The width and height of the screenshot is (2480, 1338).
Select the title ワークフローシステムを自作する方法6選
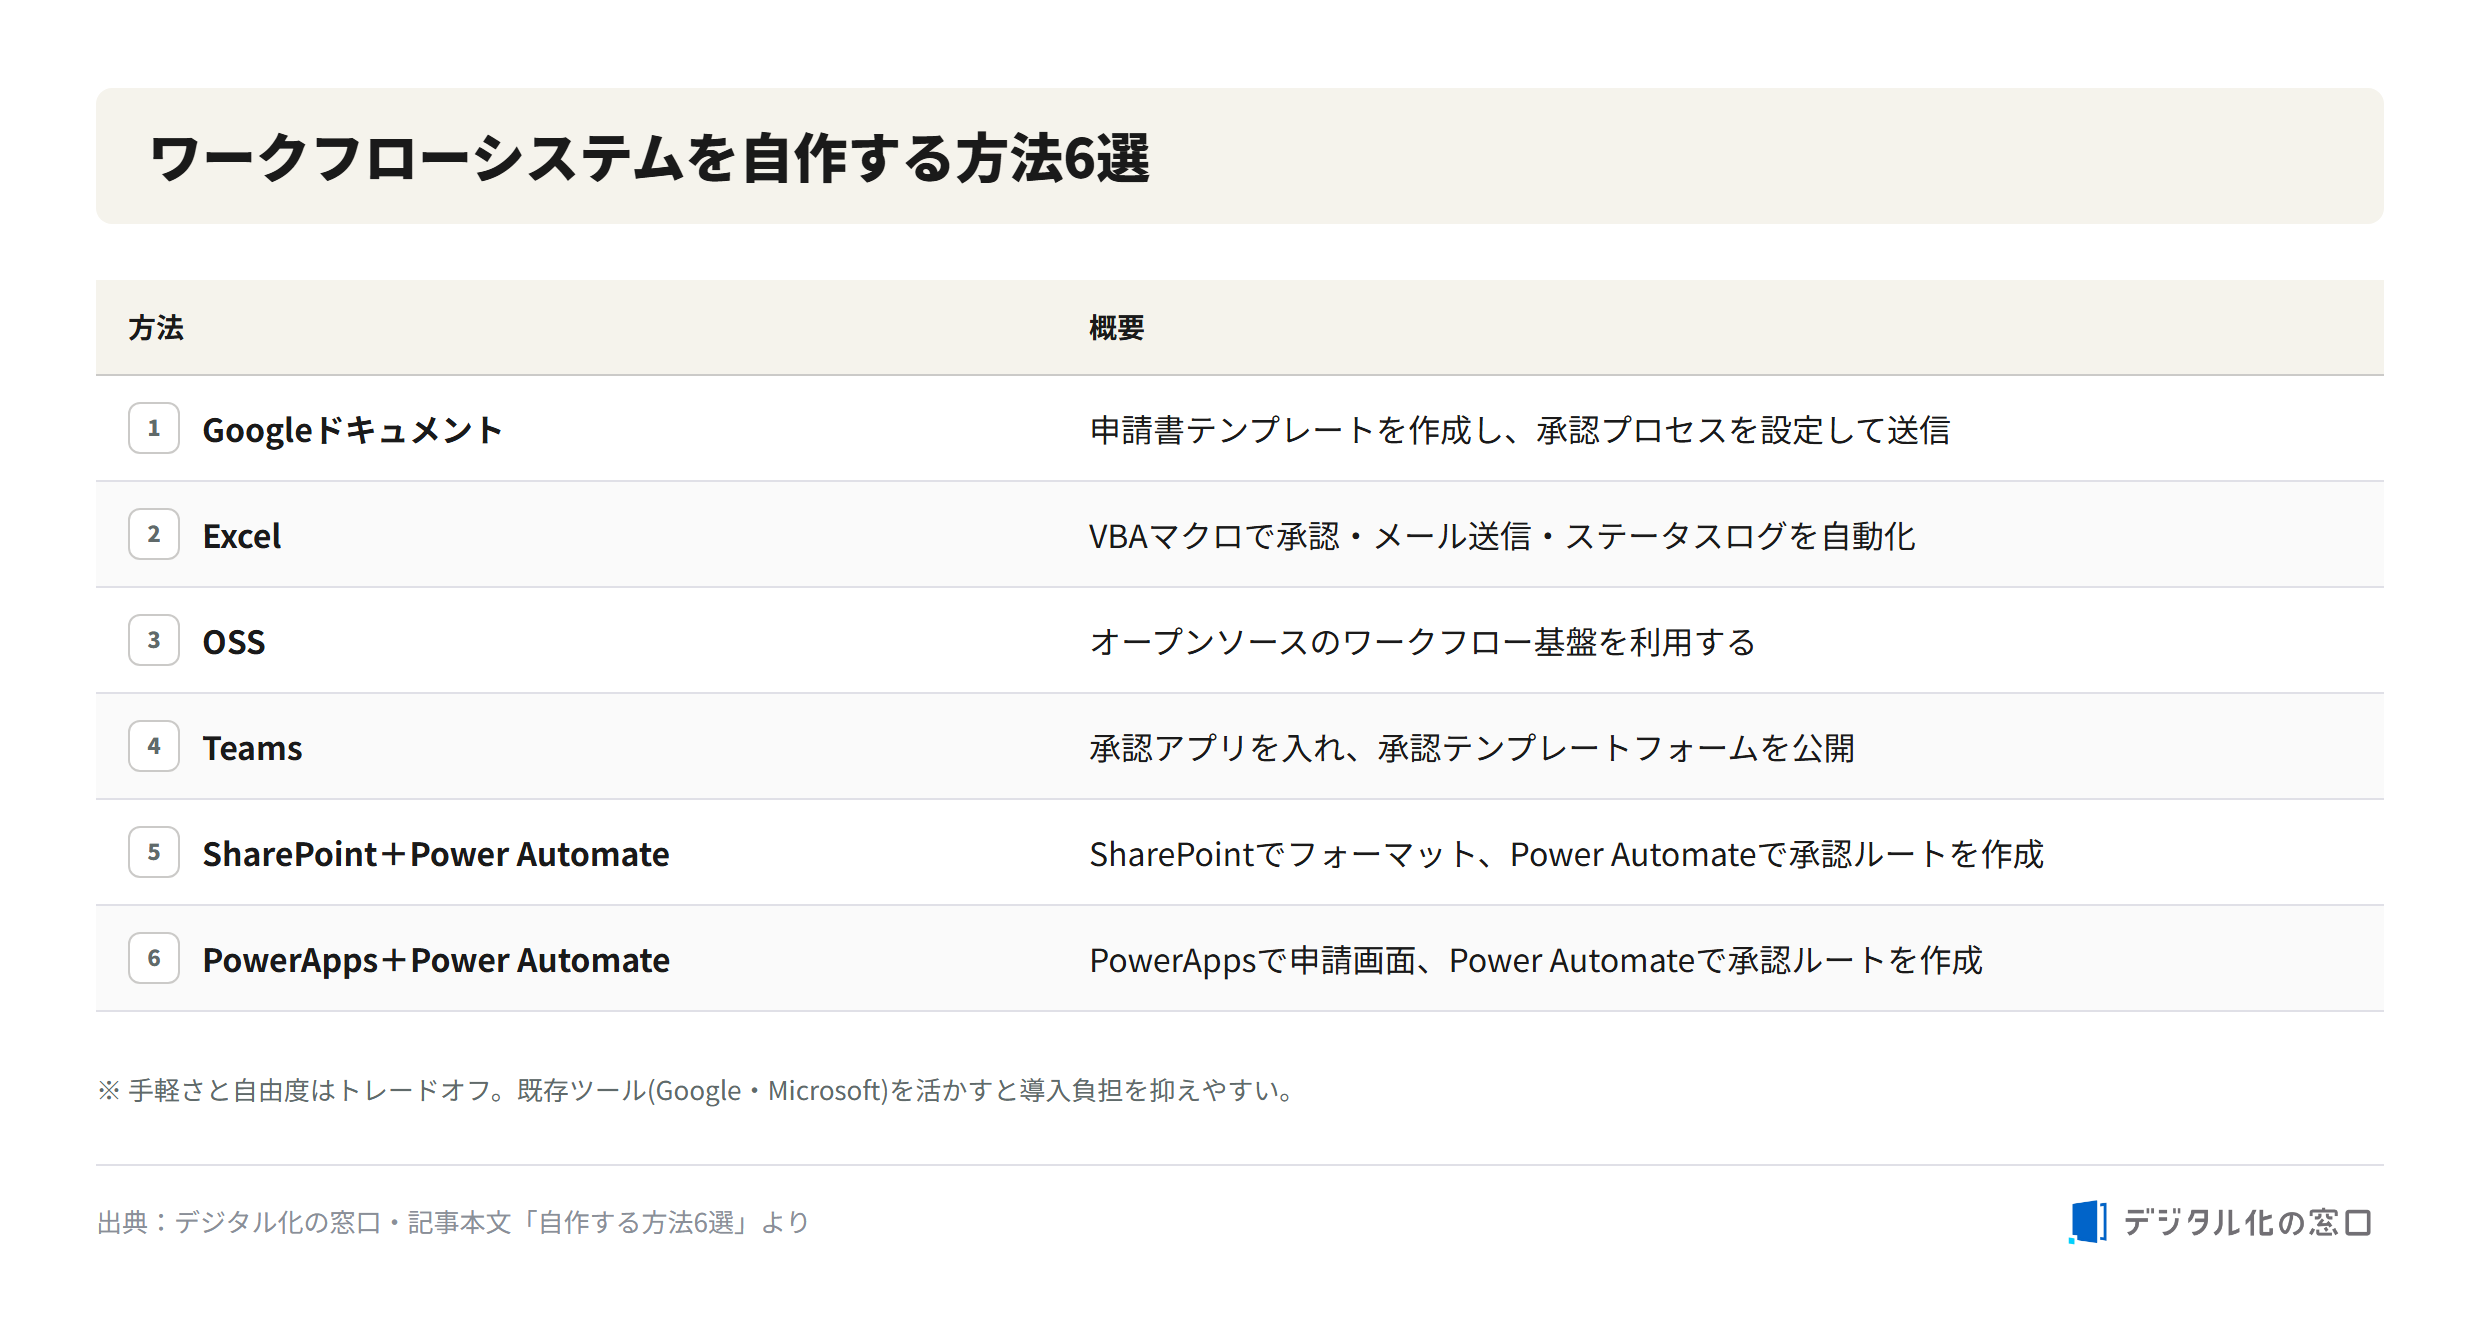(650, 158)
